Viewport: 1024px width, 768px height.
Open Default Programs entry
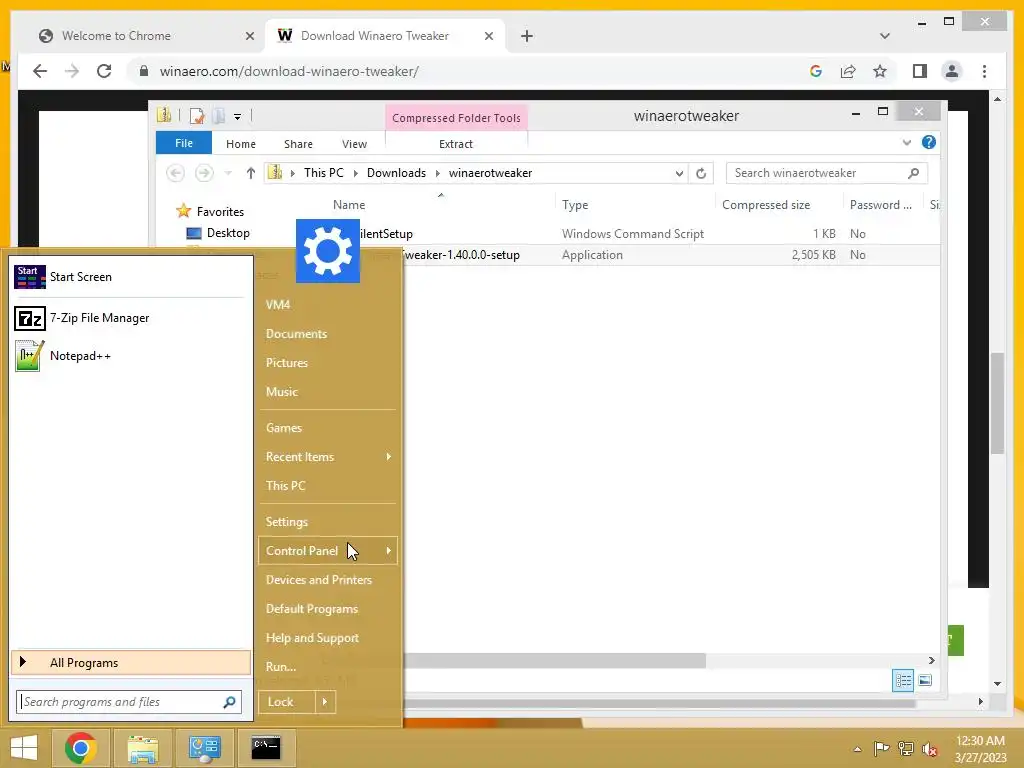[312, 609]
